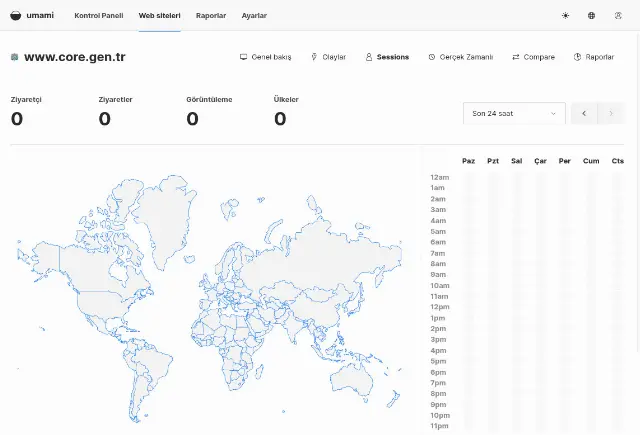
Task: Switch to the Genel bakış tab
Action: [266, 57]
